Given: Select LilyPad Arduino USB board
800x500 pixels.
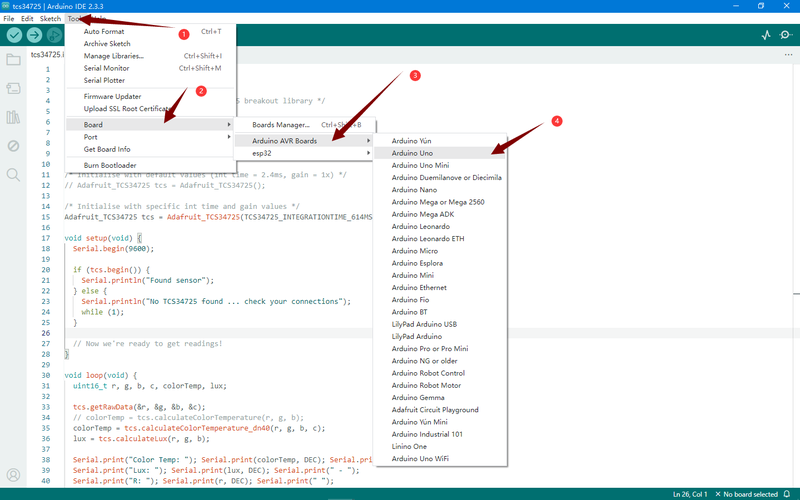Looking at the screenshot, I should (x=440, y=324).
